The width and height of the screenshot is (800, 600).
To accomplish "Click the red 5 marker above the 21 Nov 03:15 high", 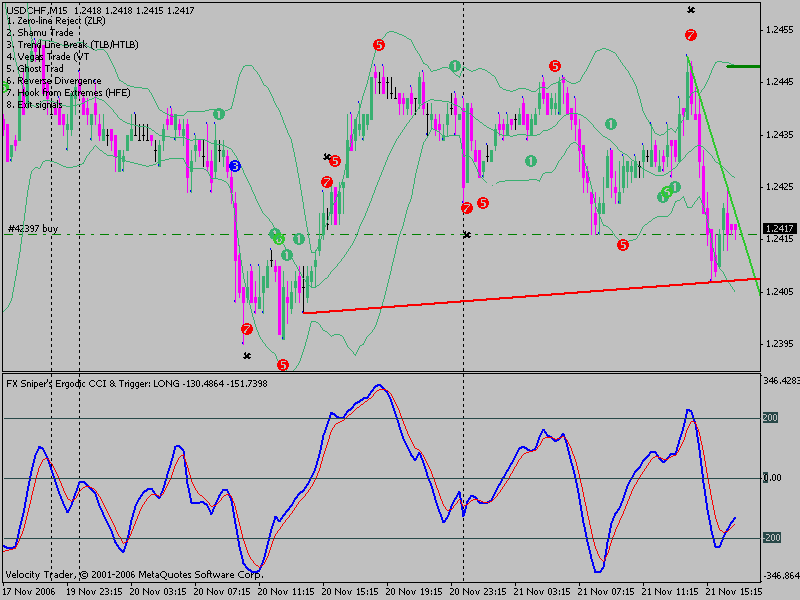I will [x=555, y=66].
